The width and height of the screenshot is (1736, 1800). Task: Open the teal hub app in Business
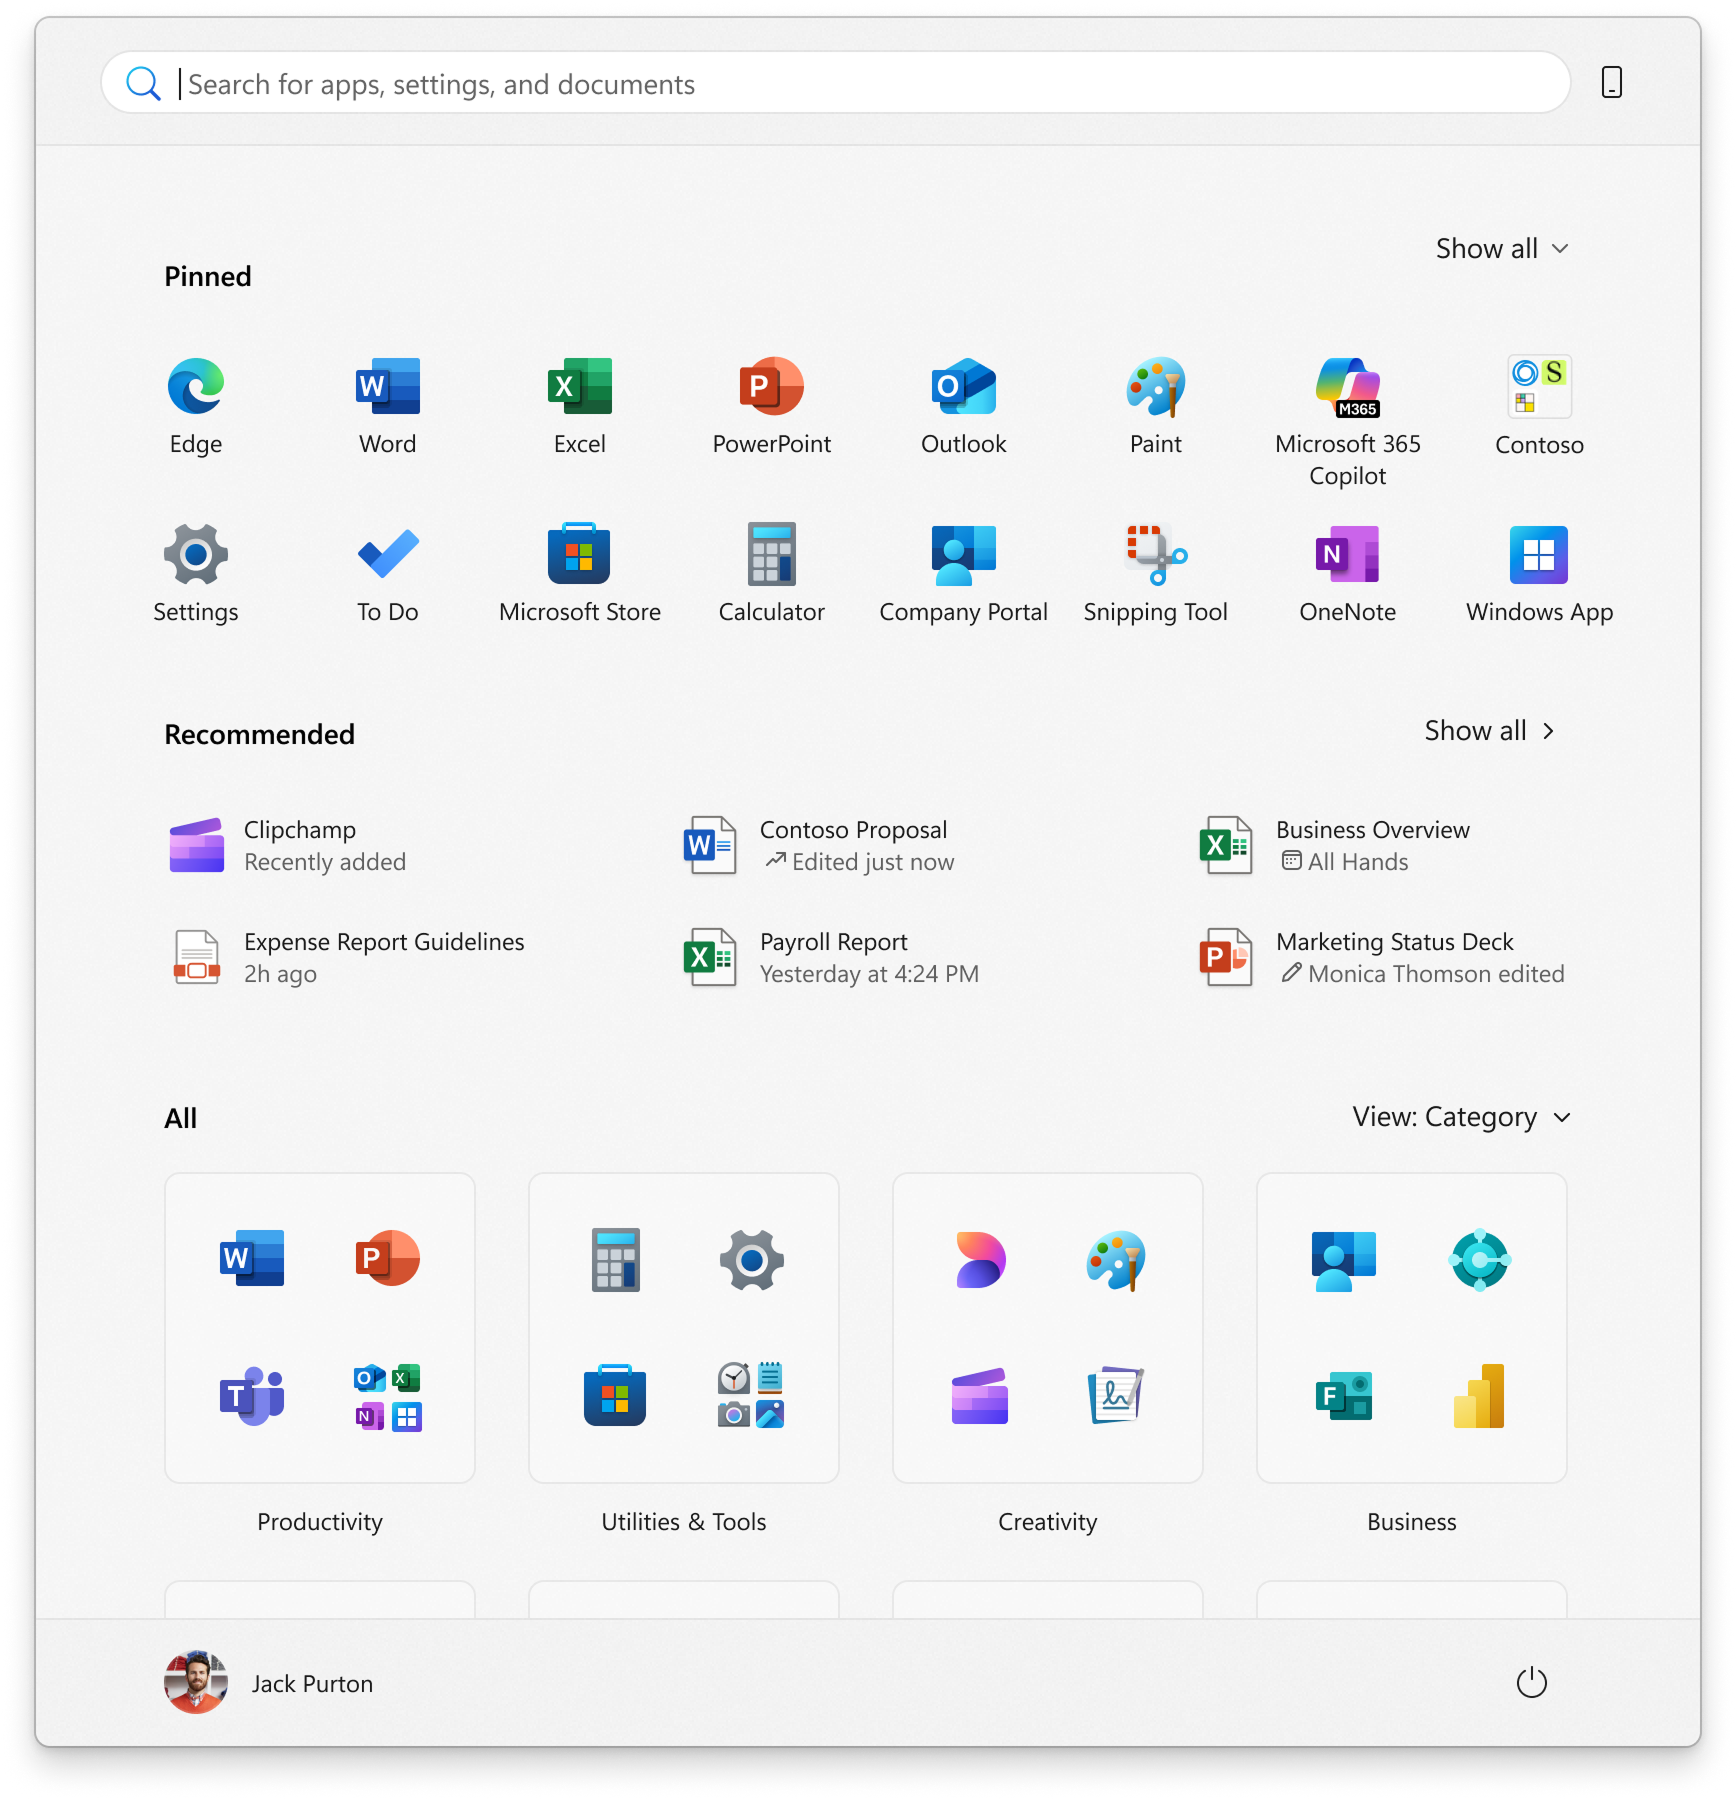(1480, 1259)
